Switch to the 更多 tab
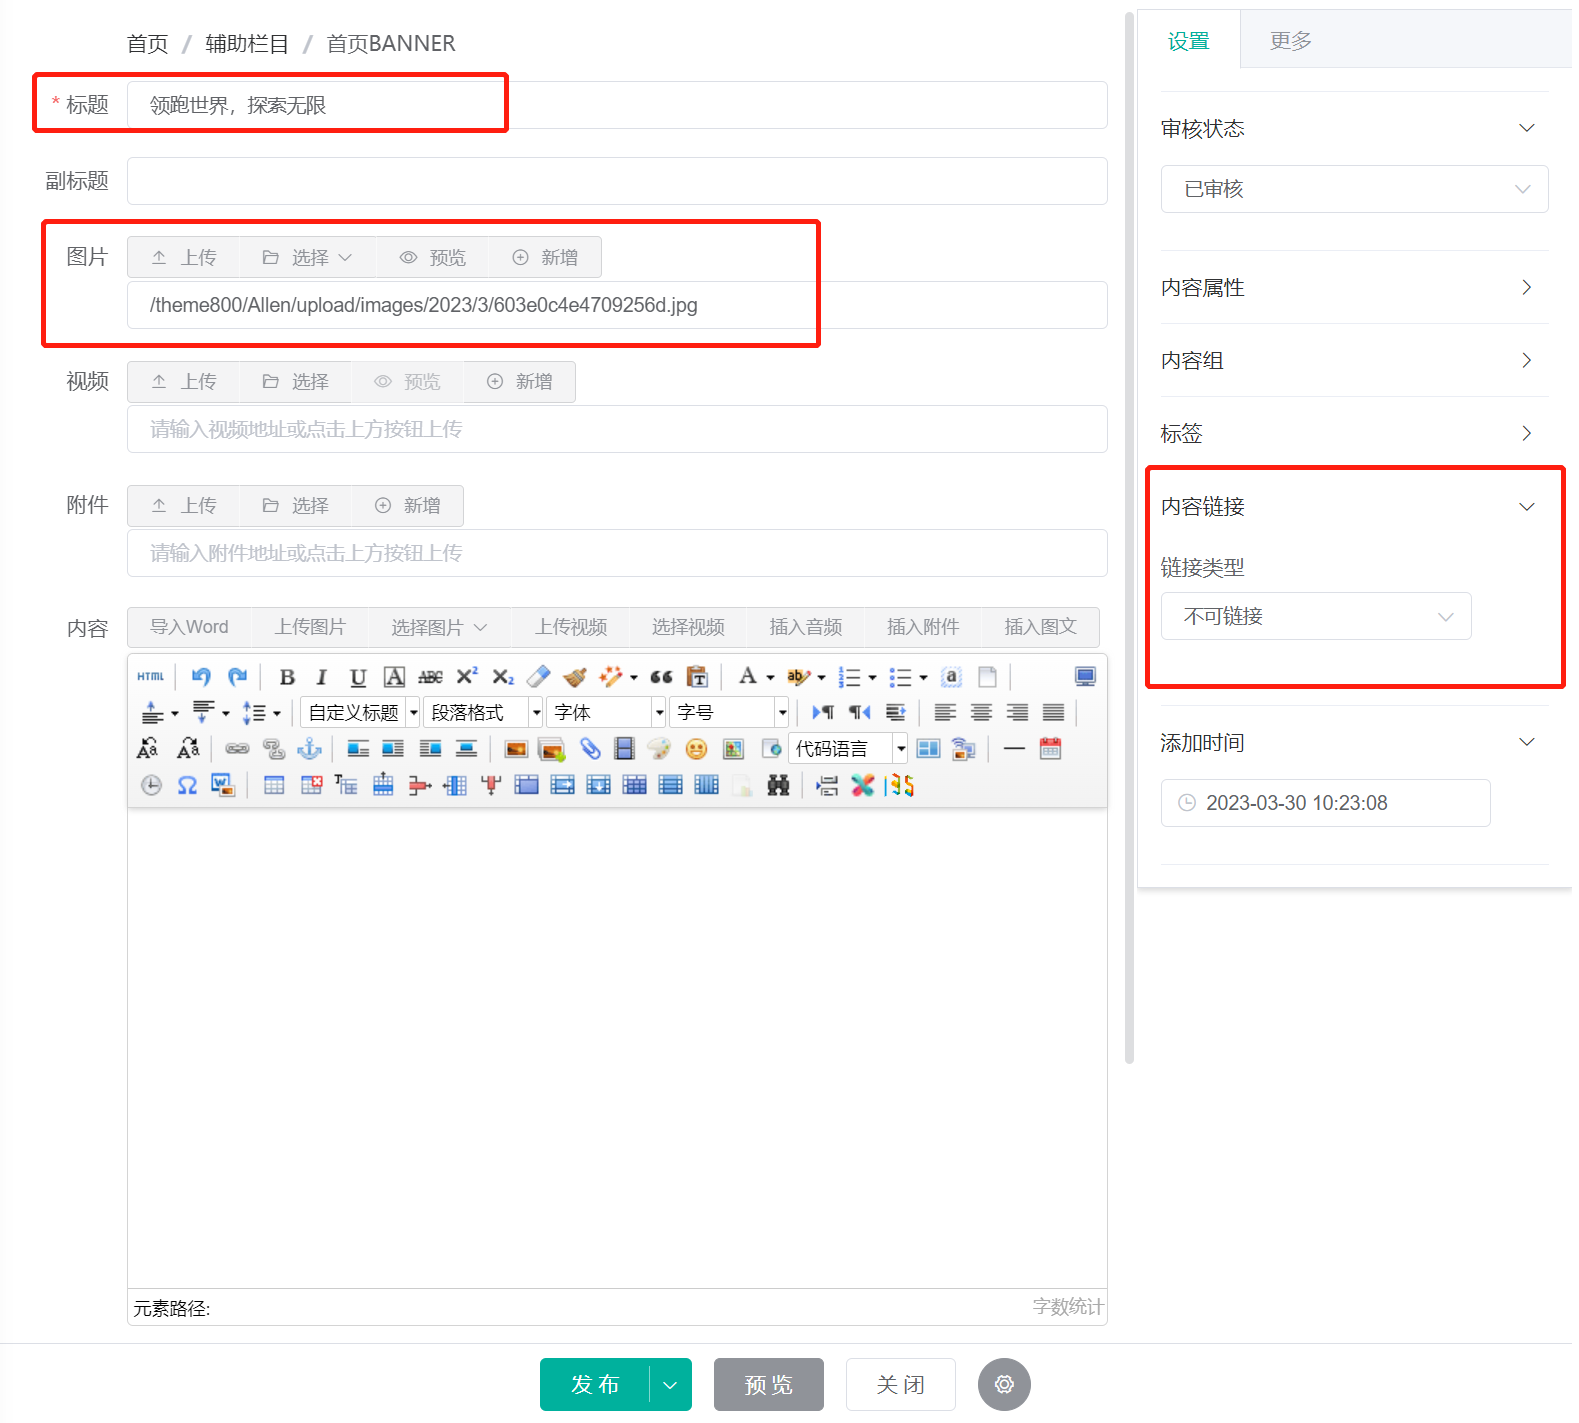Viewport: 1579px width, 1423px height. [x=1291, y=41]
